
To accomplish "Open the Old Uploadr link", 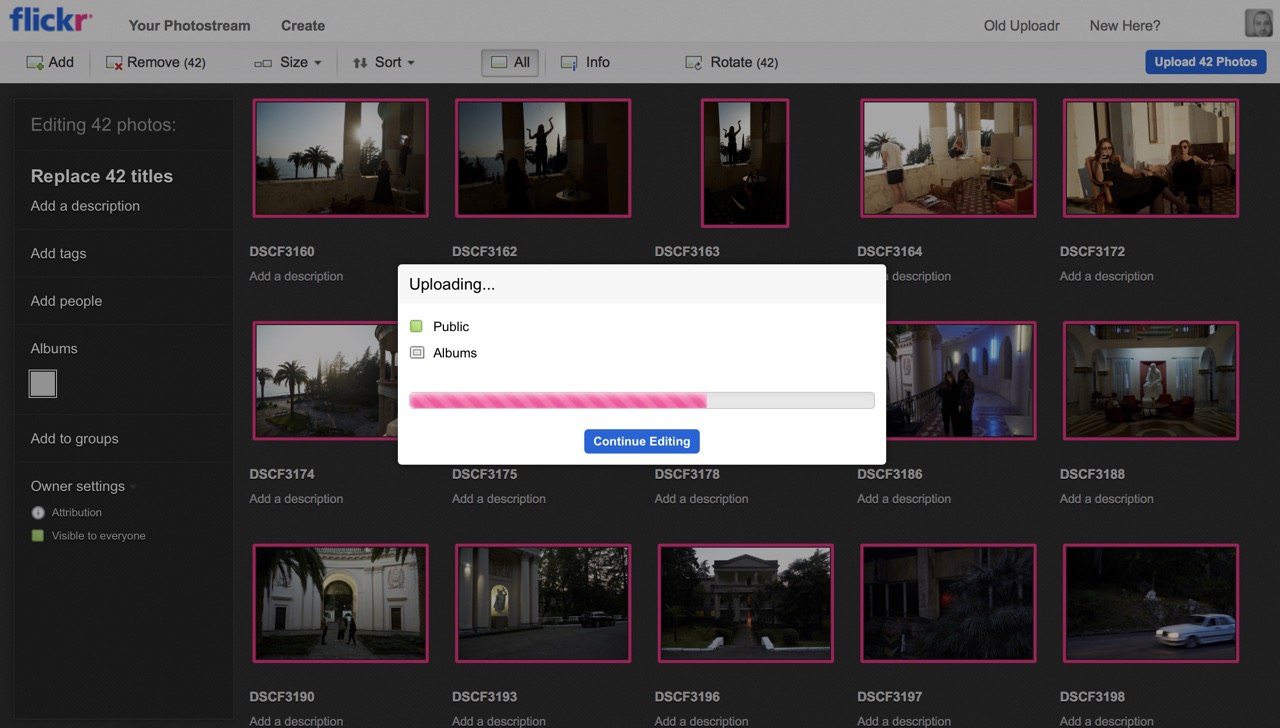I will pos(1022,25).
